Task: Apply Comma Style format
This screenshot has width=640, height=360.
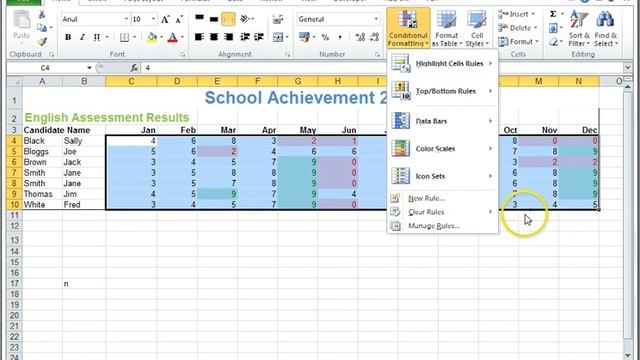Action: (x=340, y=37)
